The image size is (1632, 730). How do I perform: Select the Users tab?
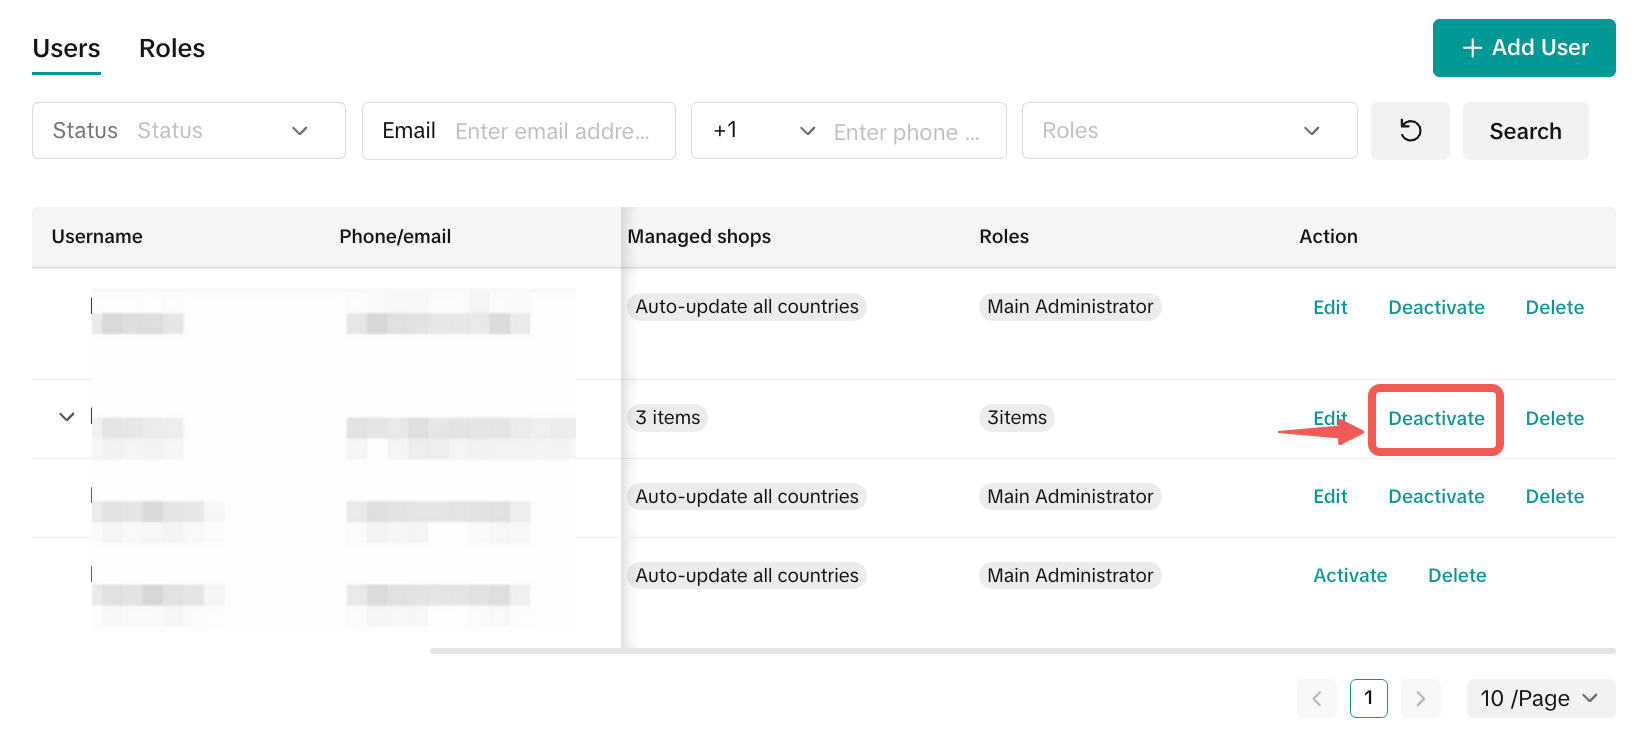click(x=66, y=48)
